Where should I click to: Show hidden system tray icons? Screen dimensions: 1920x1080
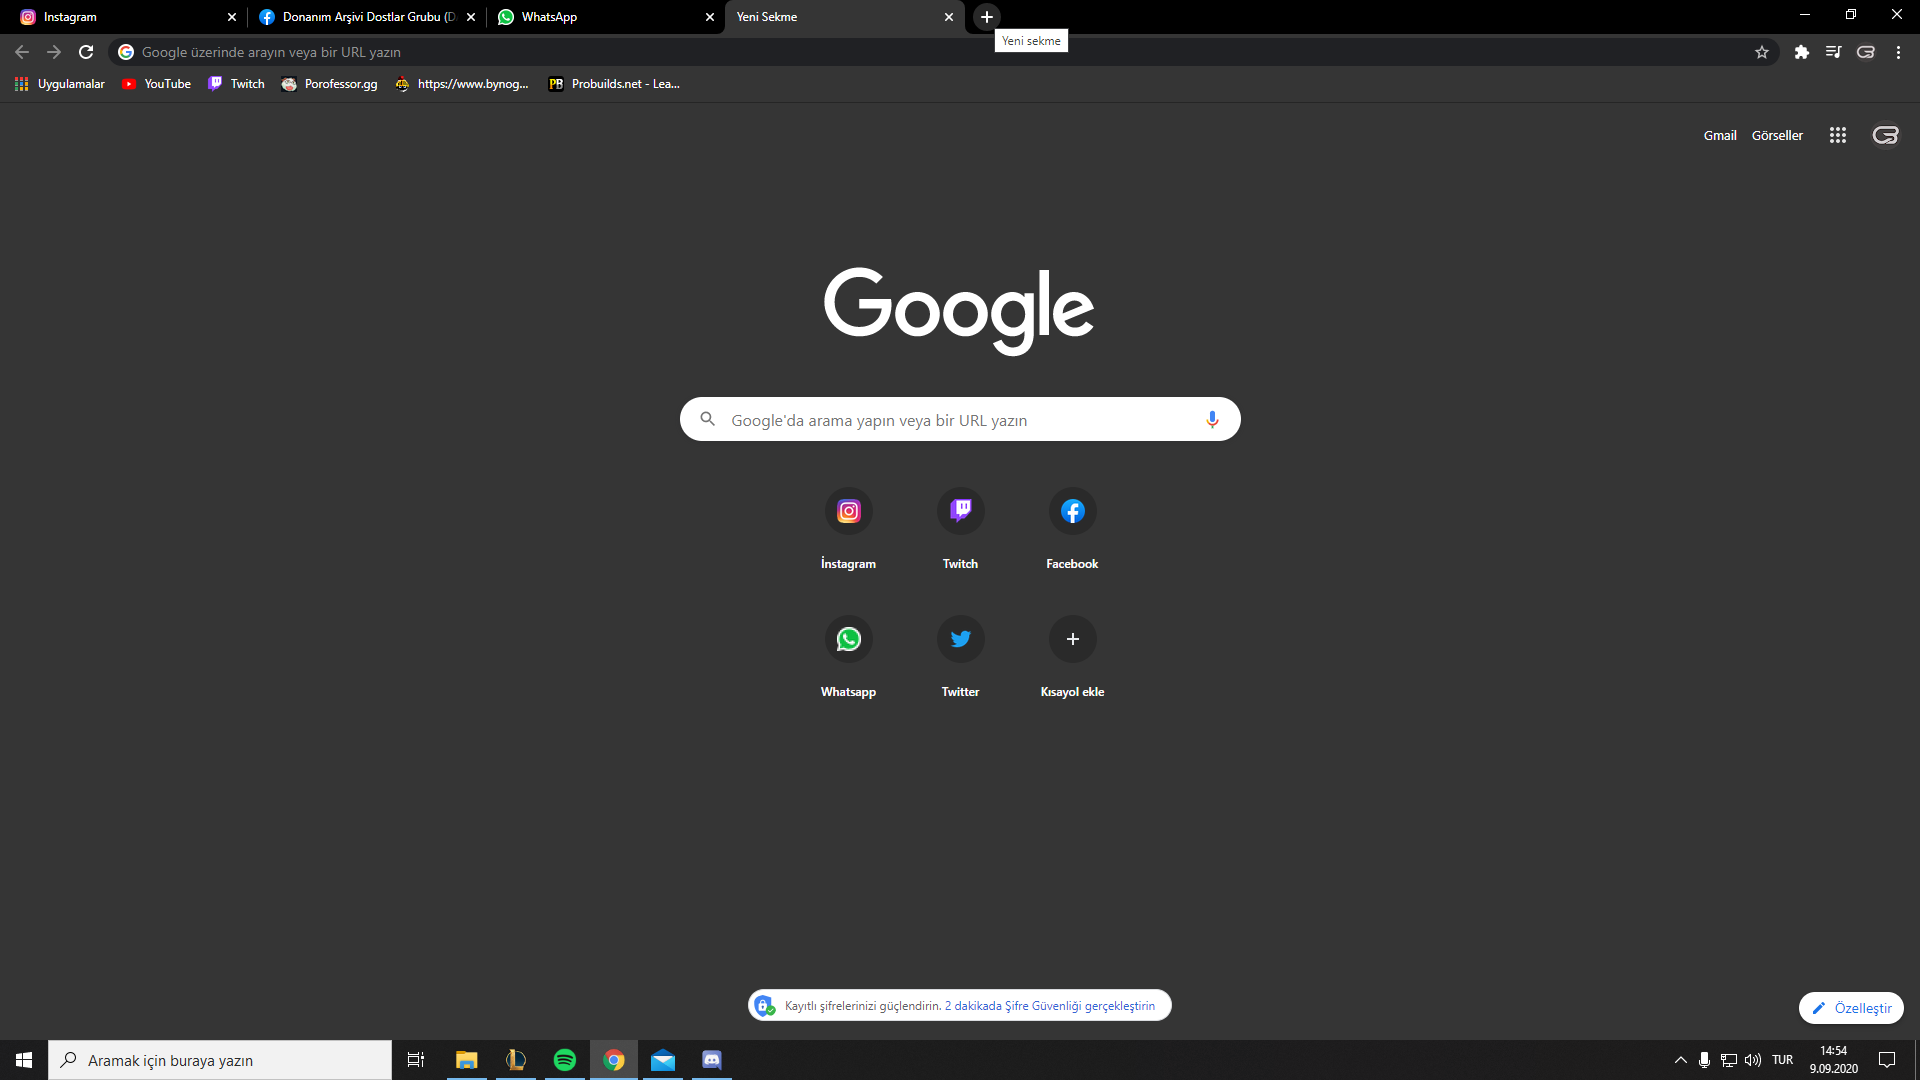1681,1060
